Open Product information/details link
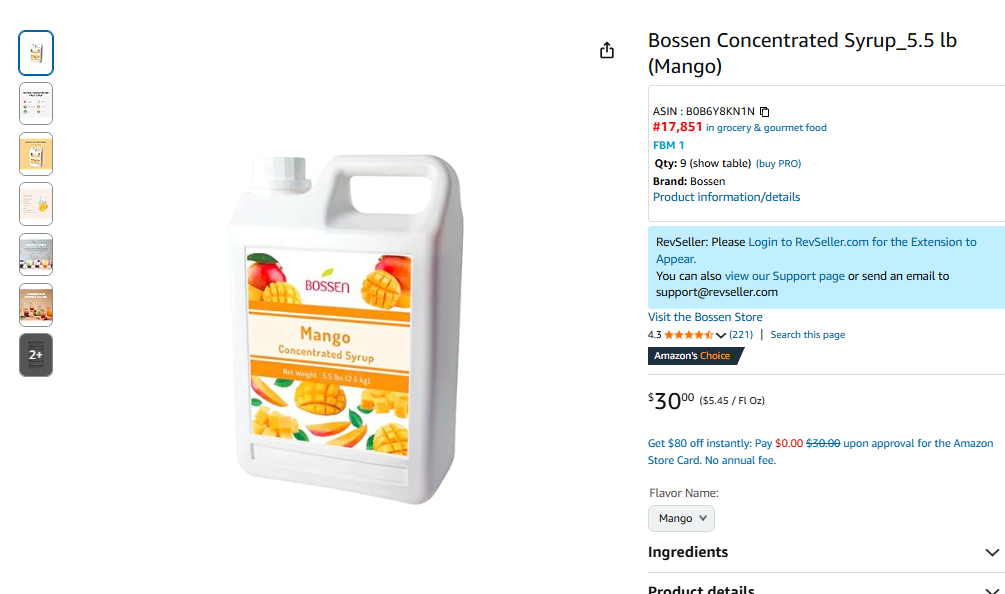Image resolution: width=1005 pixels, height=594 pixels. point(726,197)
